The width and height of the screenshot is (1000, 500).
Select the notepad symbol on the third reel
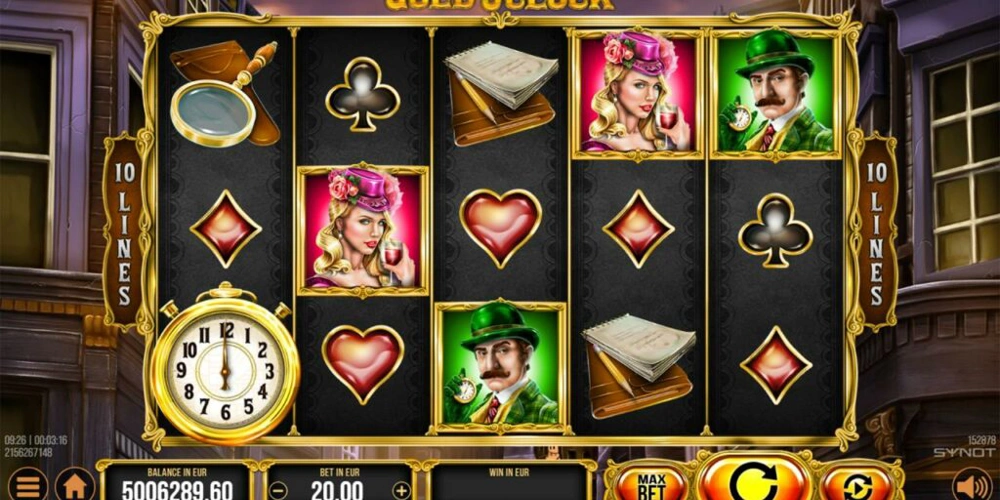click(500, 93)
